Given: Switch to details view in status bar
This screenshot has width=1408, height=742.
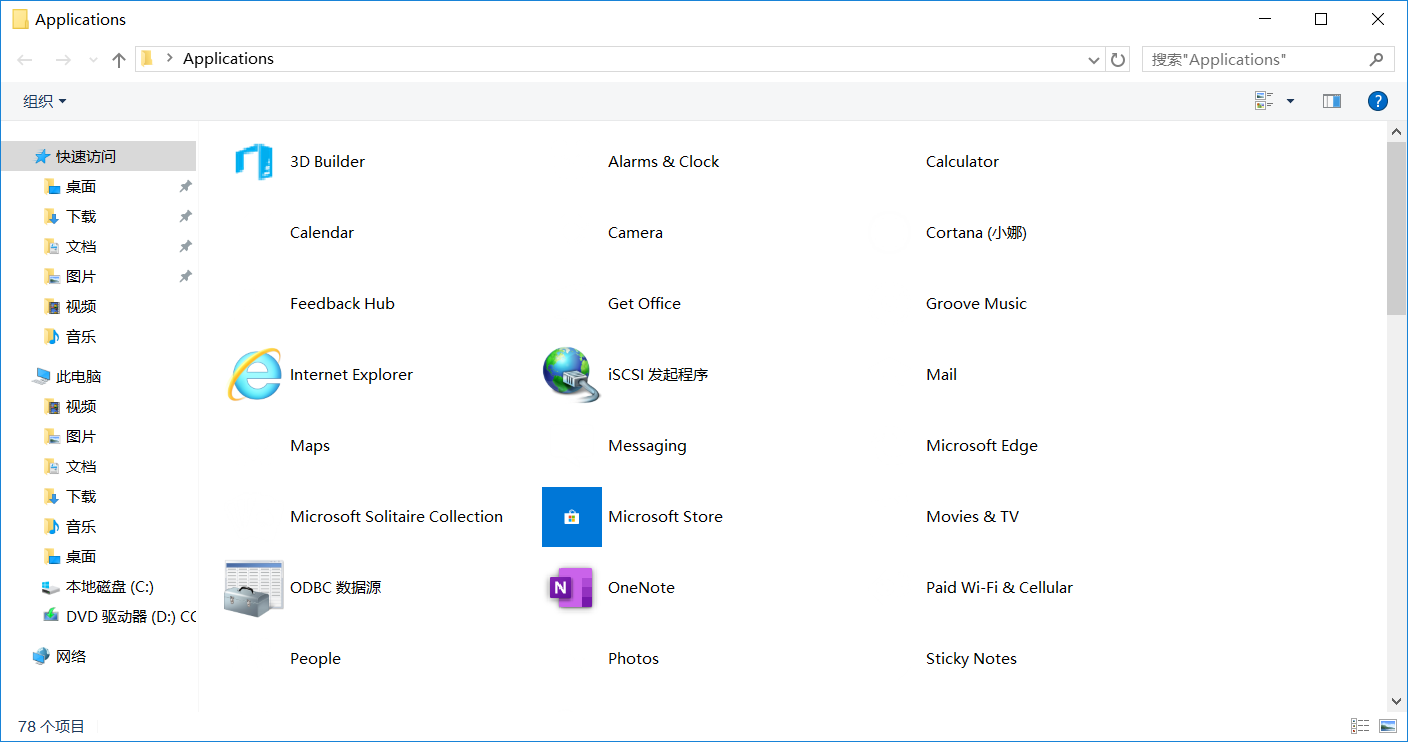Looking at the screenshot, I should [1360, 726].
